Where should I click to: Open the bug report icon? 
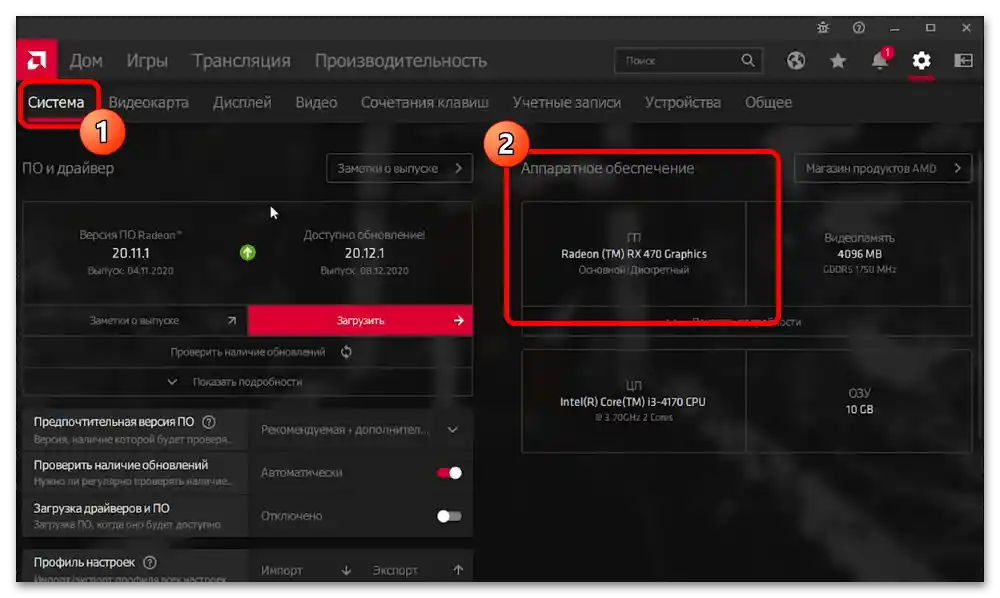[x=823, y=28]
